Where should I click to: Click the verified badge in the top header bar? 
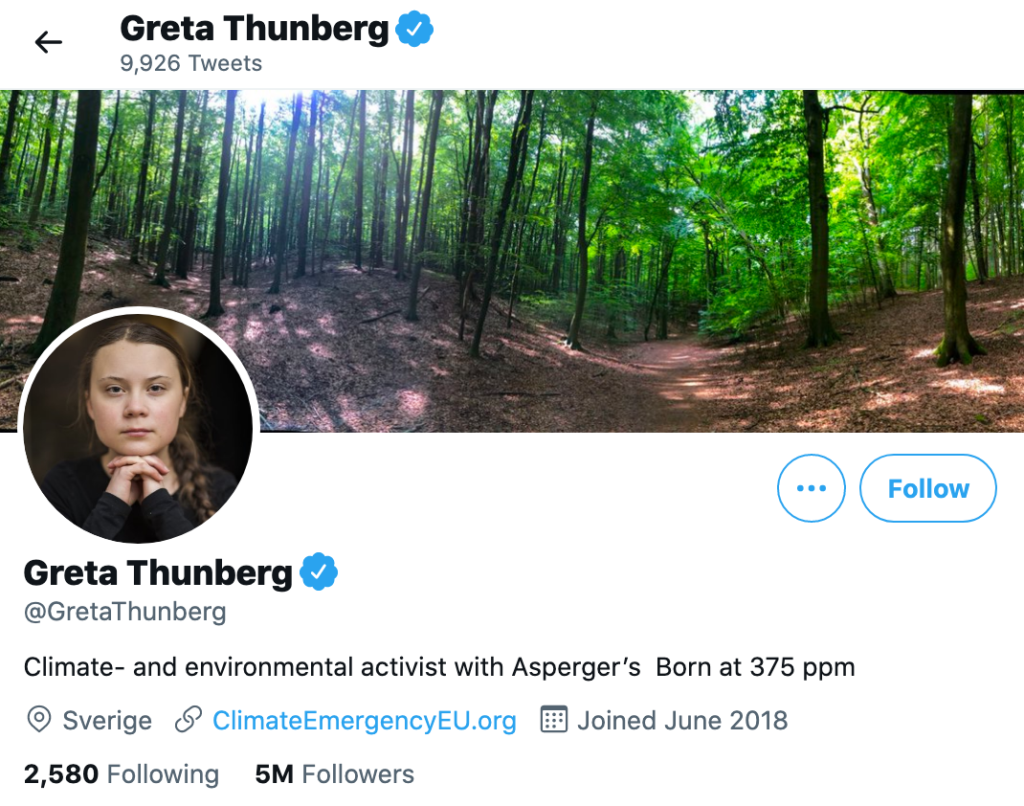pos(414,30)
